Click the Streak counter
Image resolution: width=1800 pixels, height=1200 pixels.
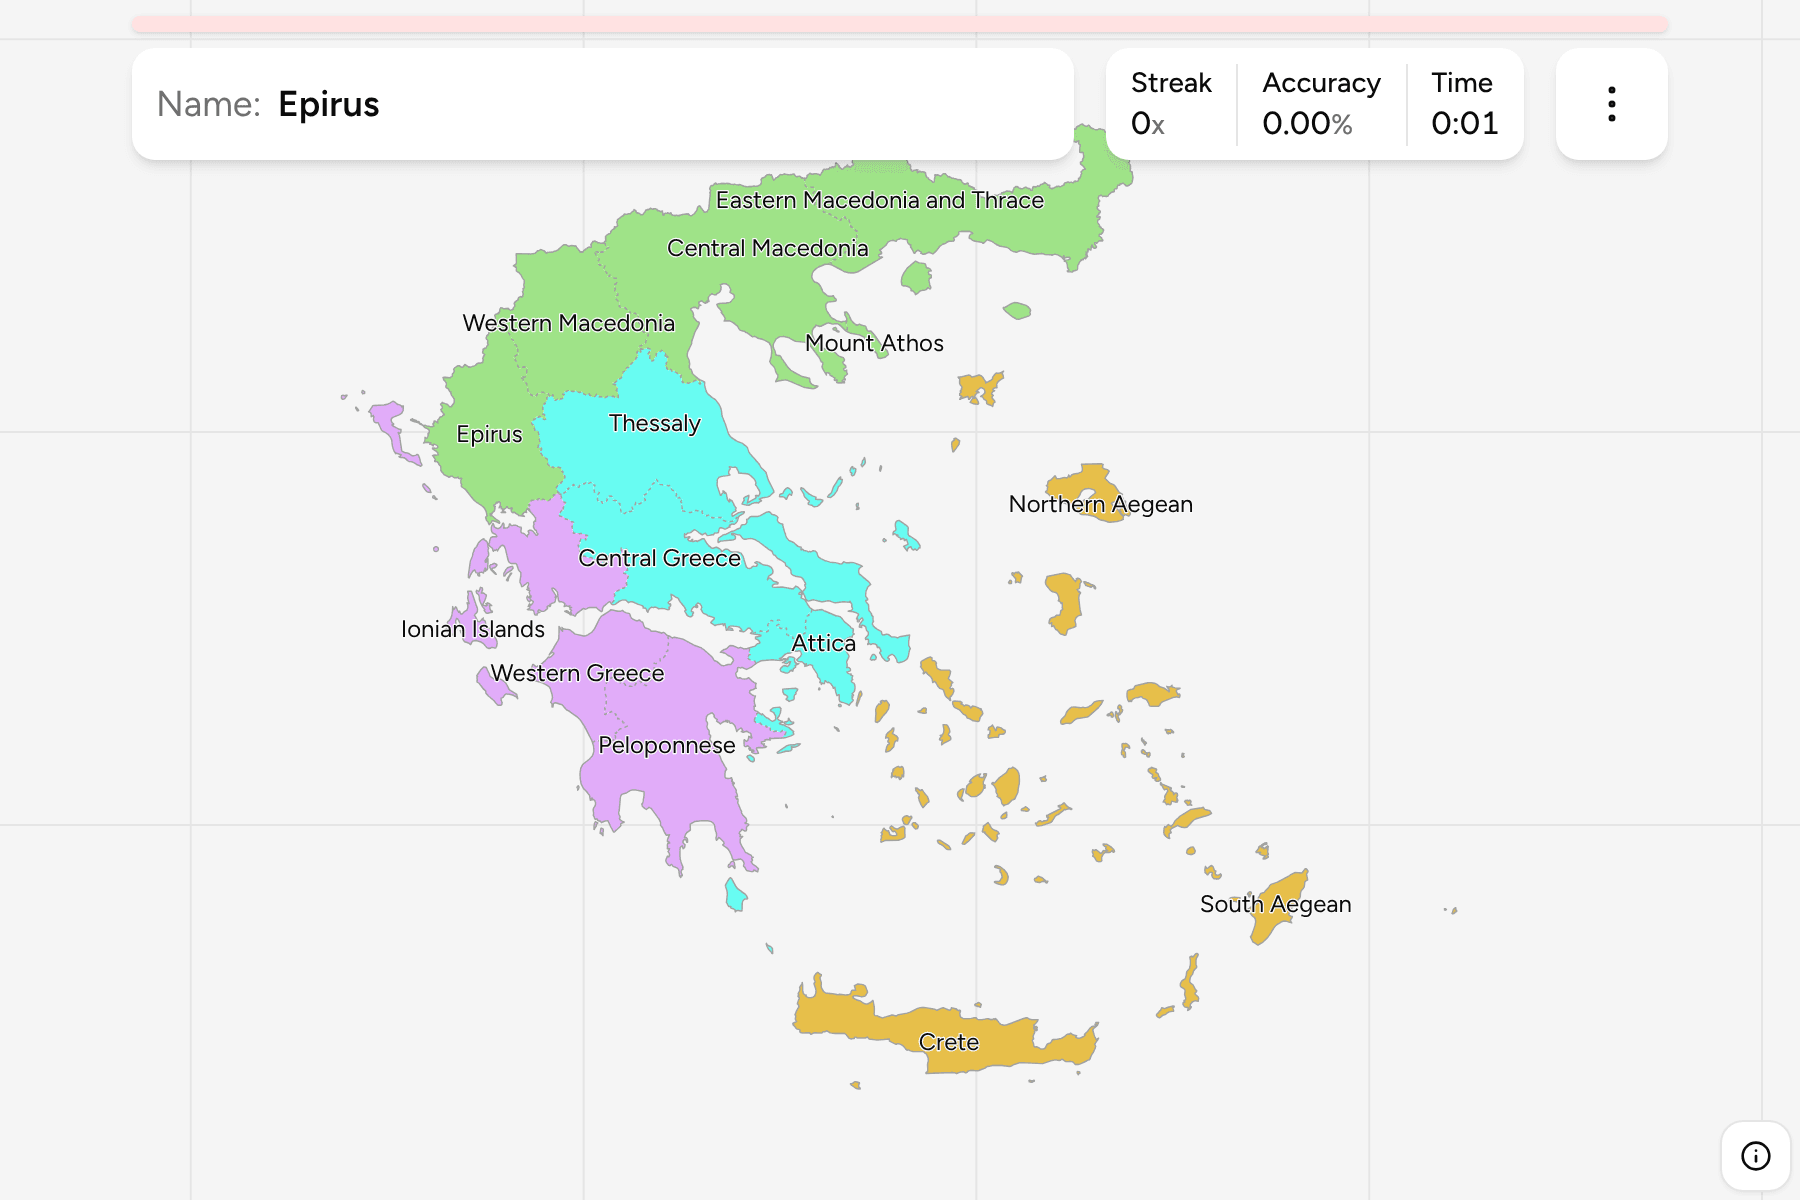click(1171, 104)
